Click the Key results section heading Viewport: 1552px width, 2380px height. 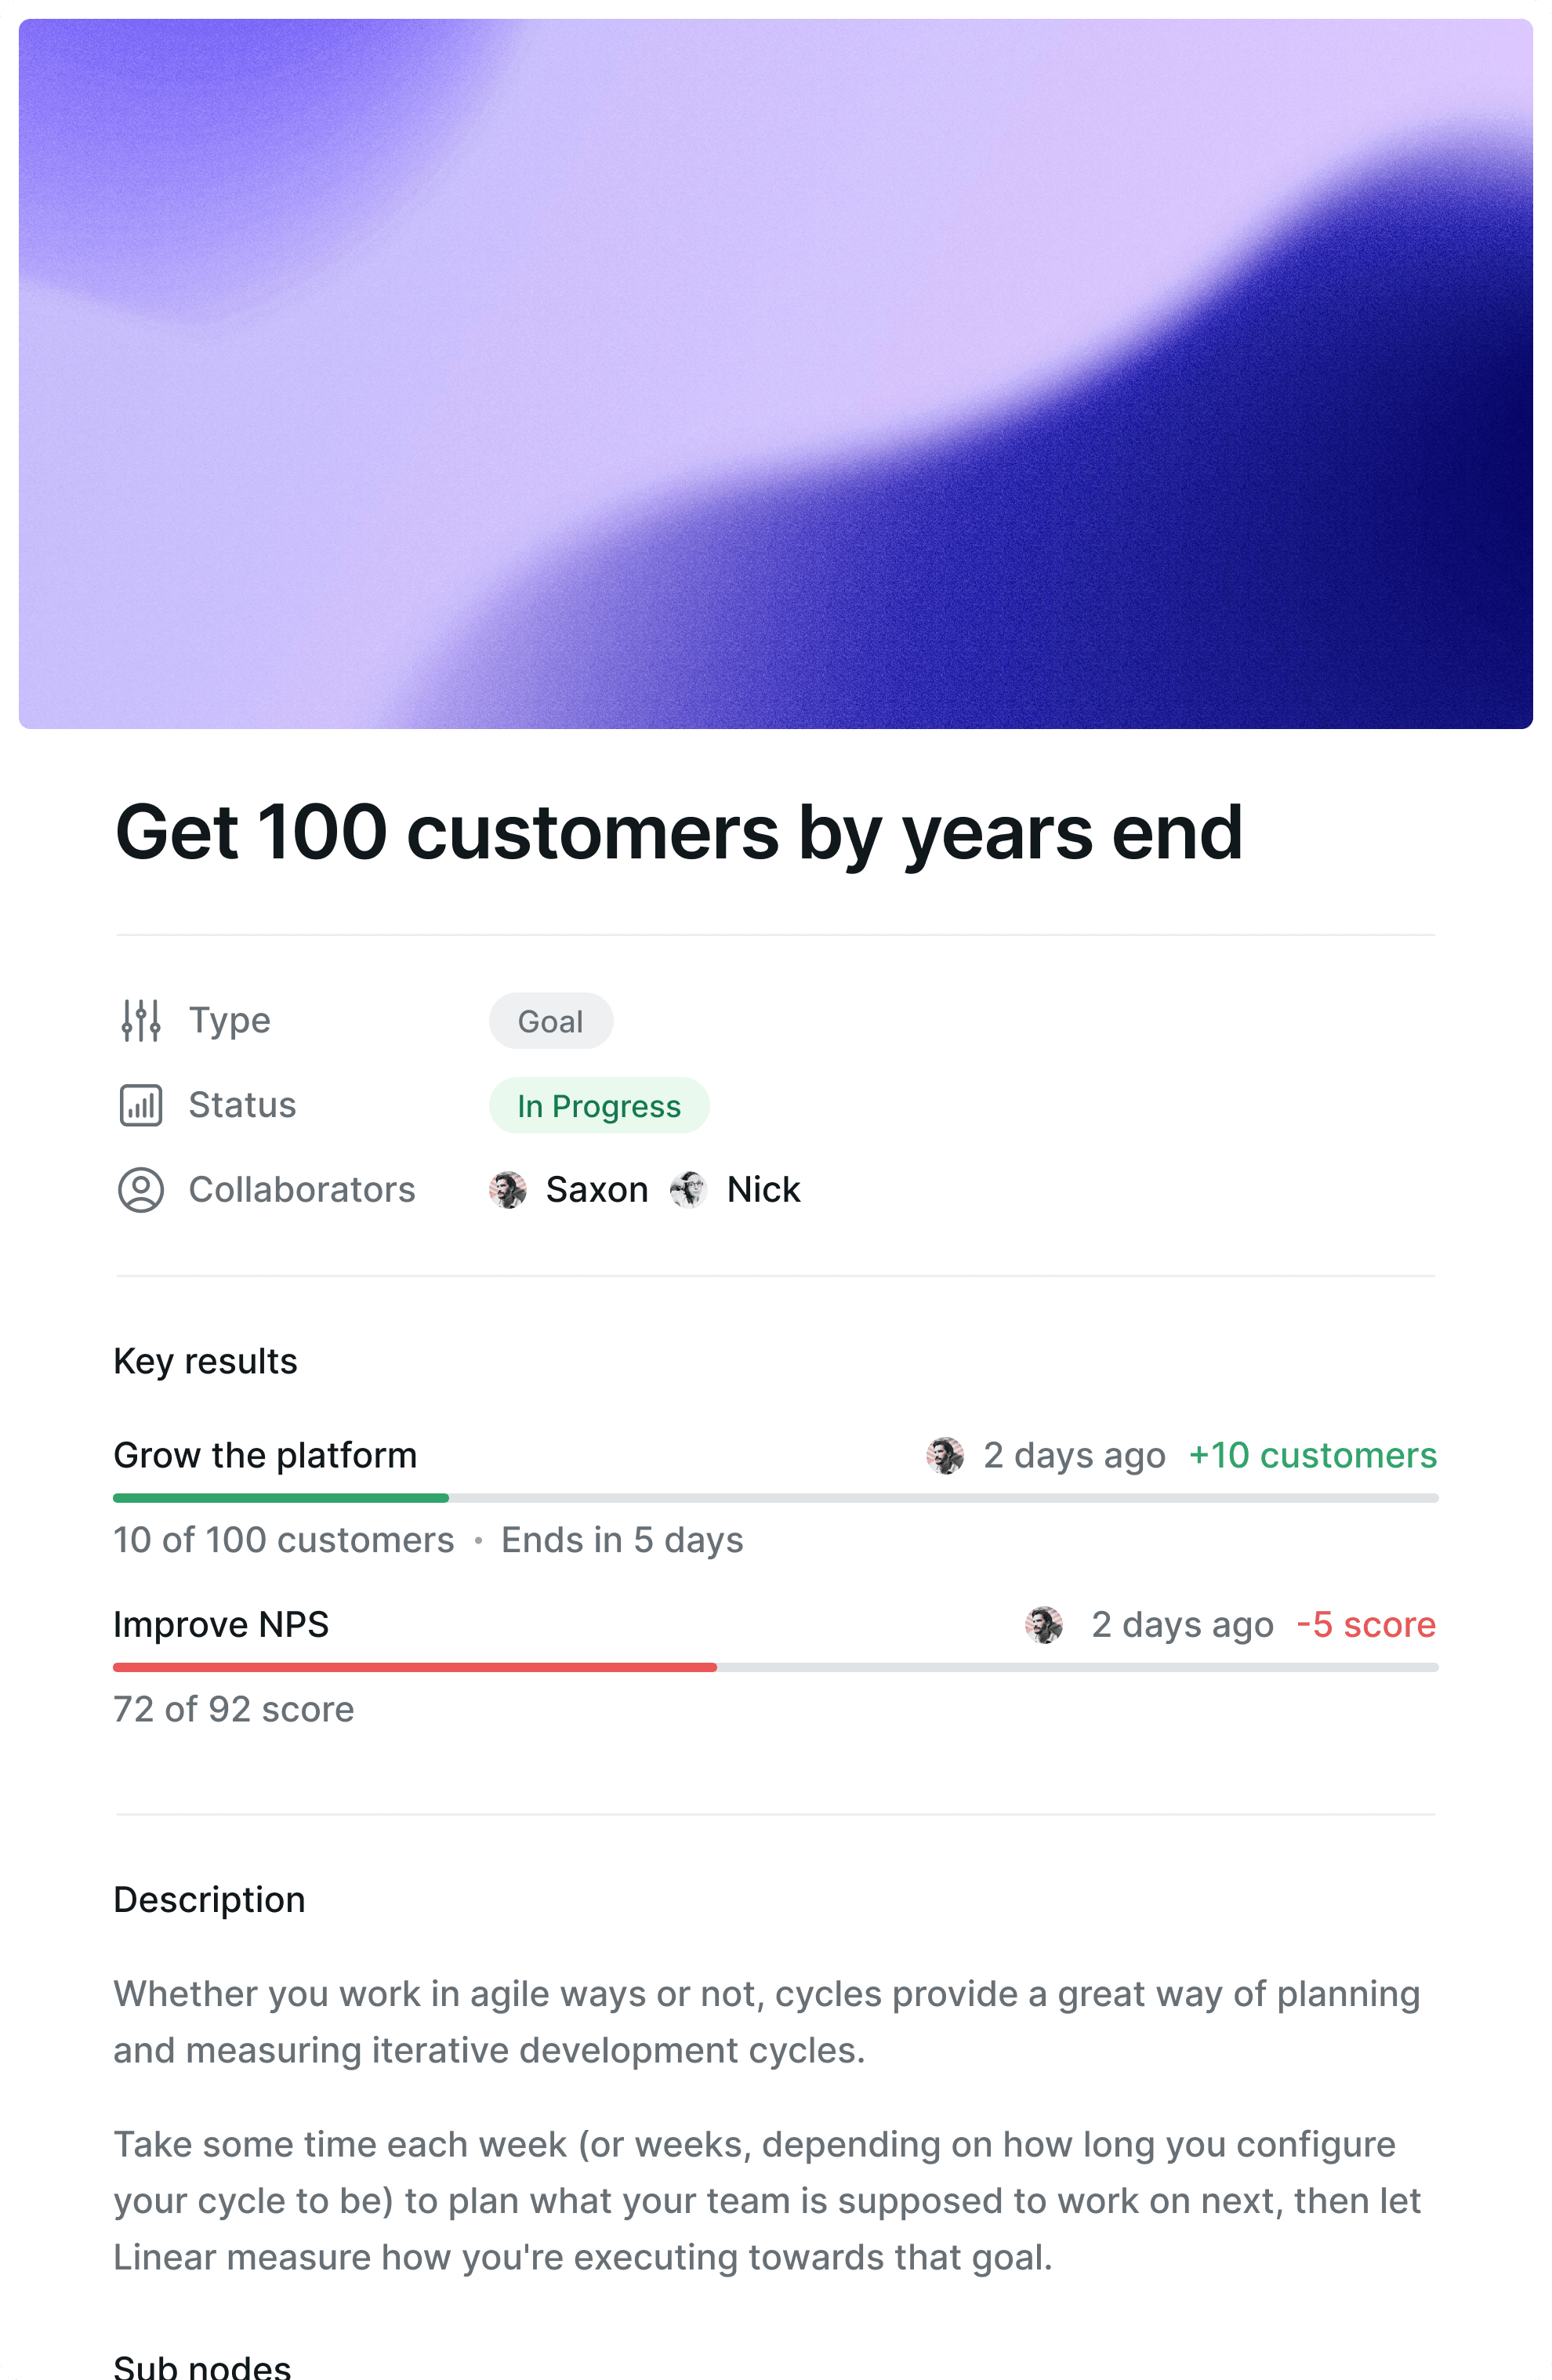205,1362
